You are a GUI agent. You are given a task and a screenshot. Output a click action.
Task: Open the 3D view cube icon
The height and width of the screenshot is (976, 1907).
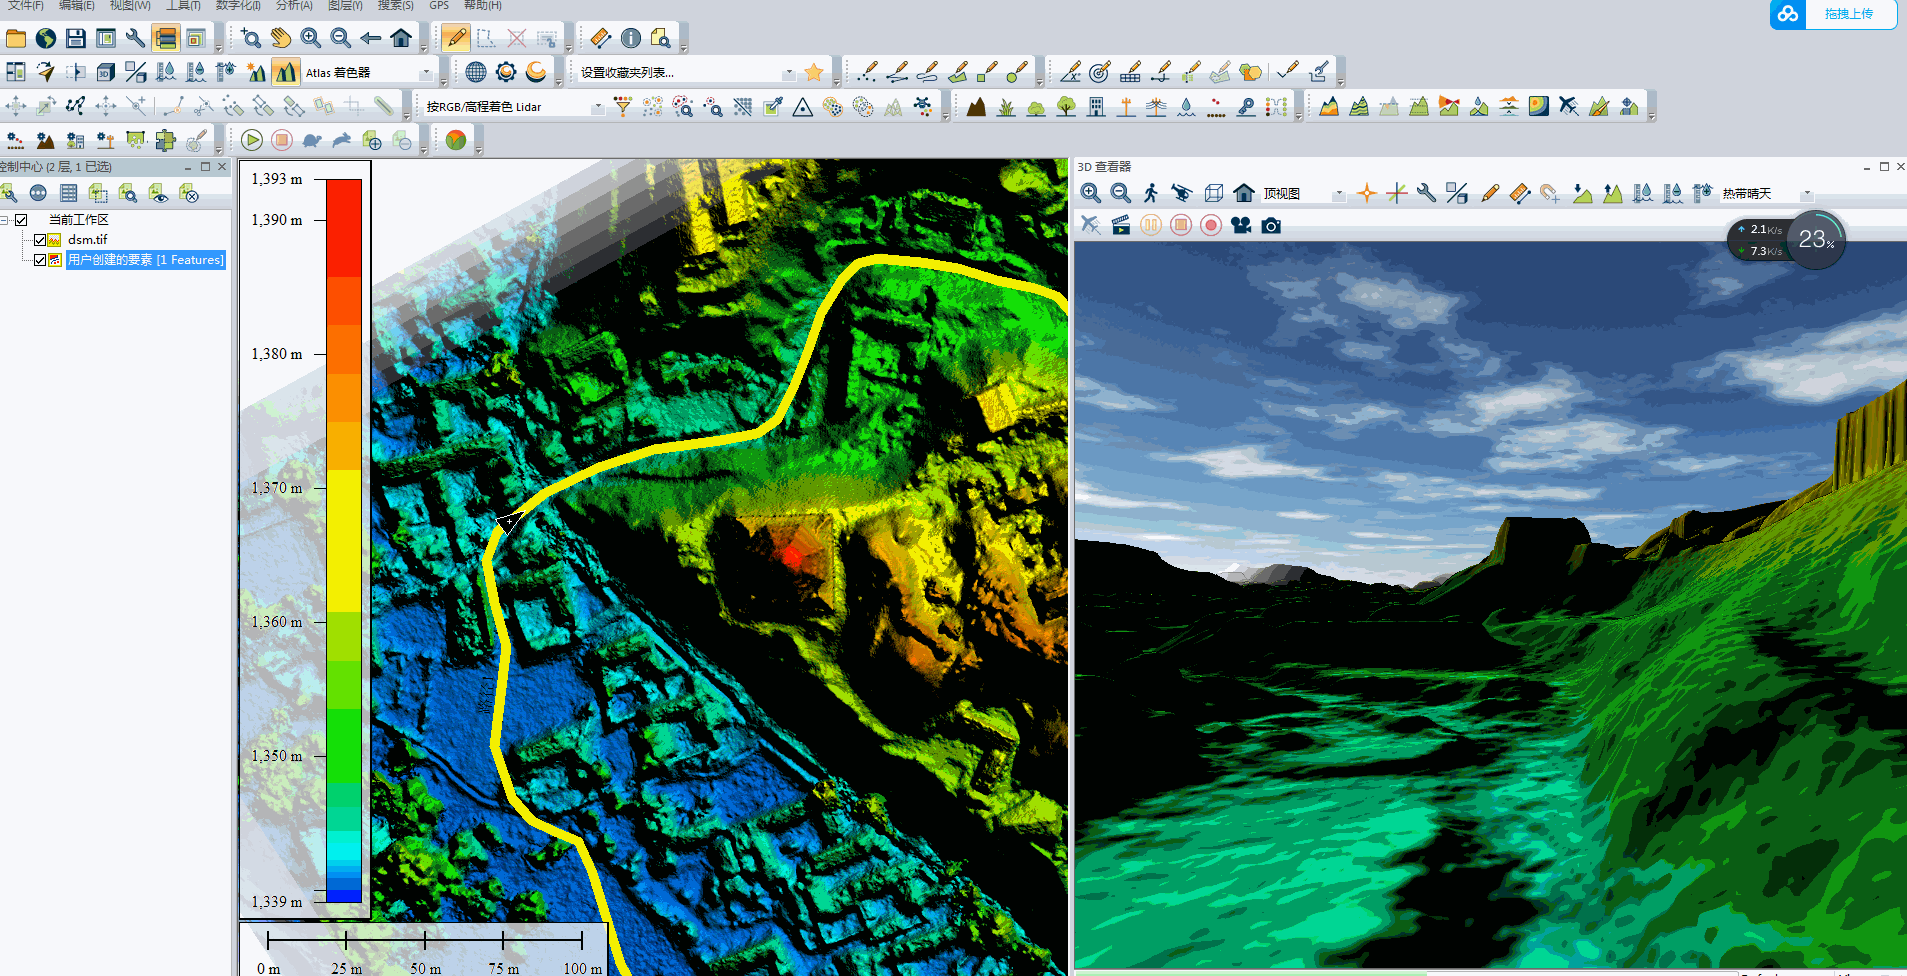[106, 72]
